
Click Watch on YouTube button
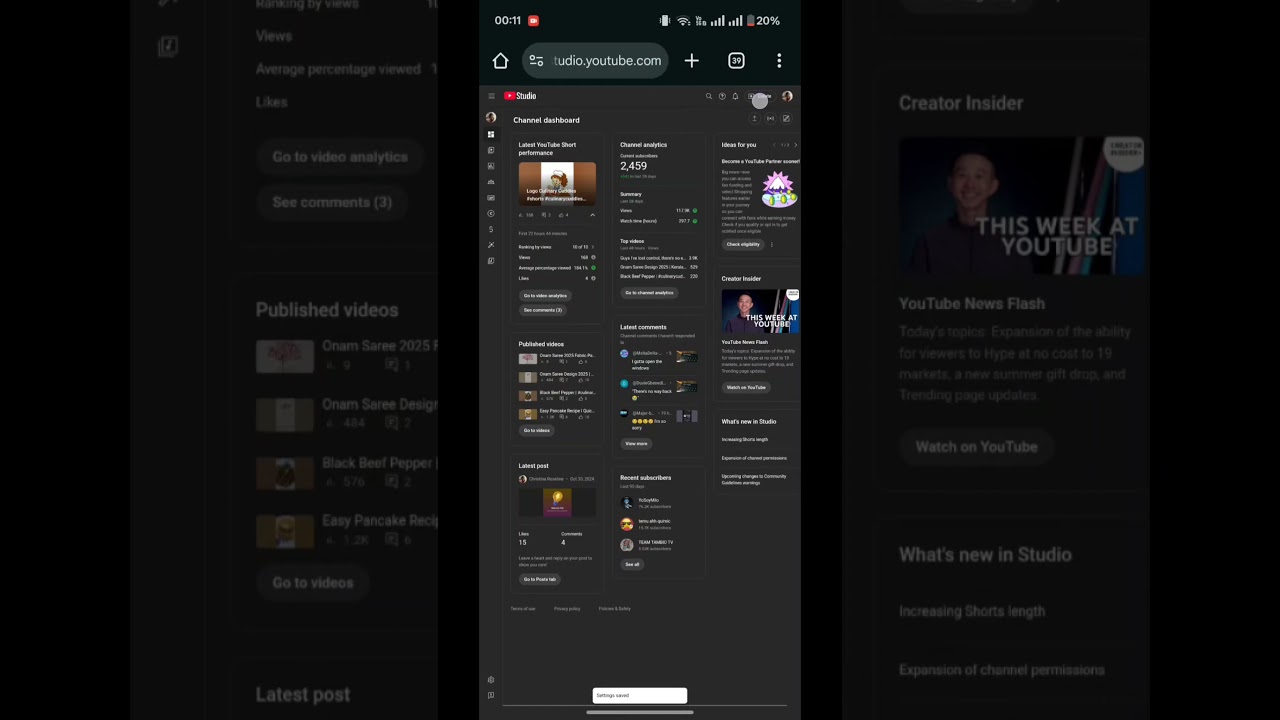746,387
